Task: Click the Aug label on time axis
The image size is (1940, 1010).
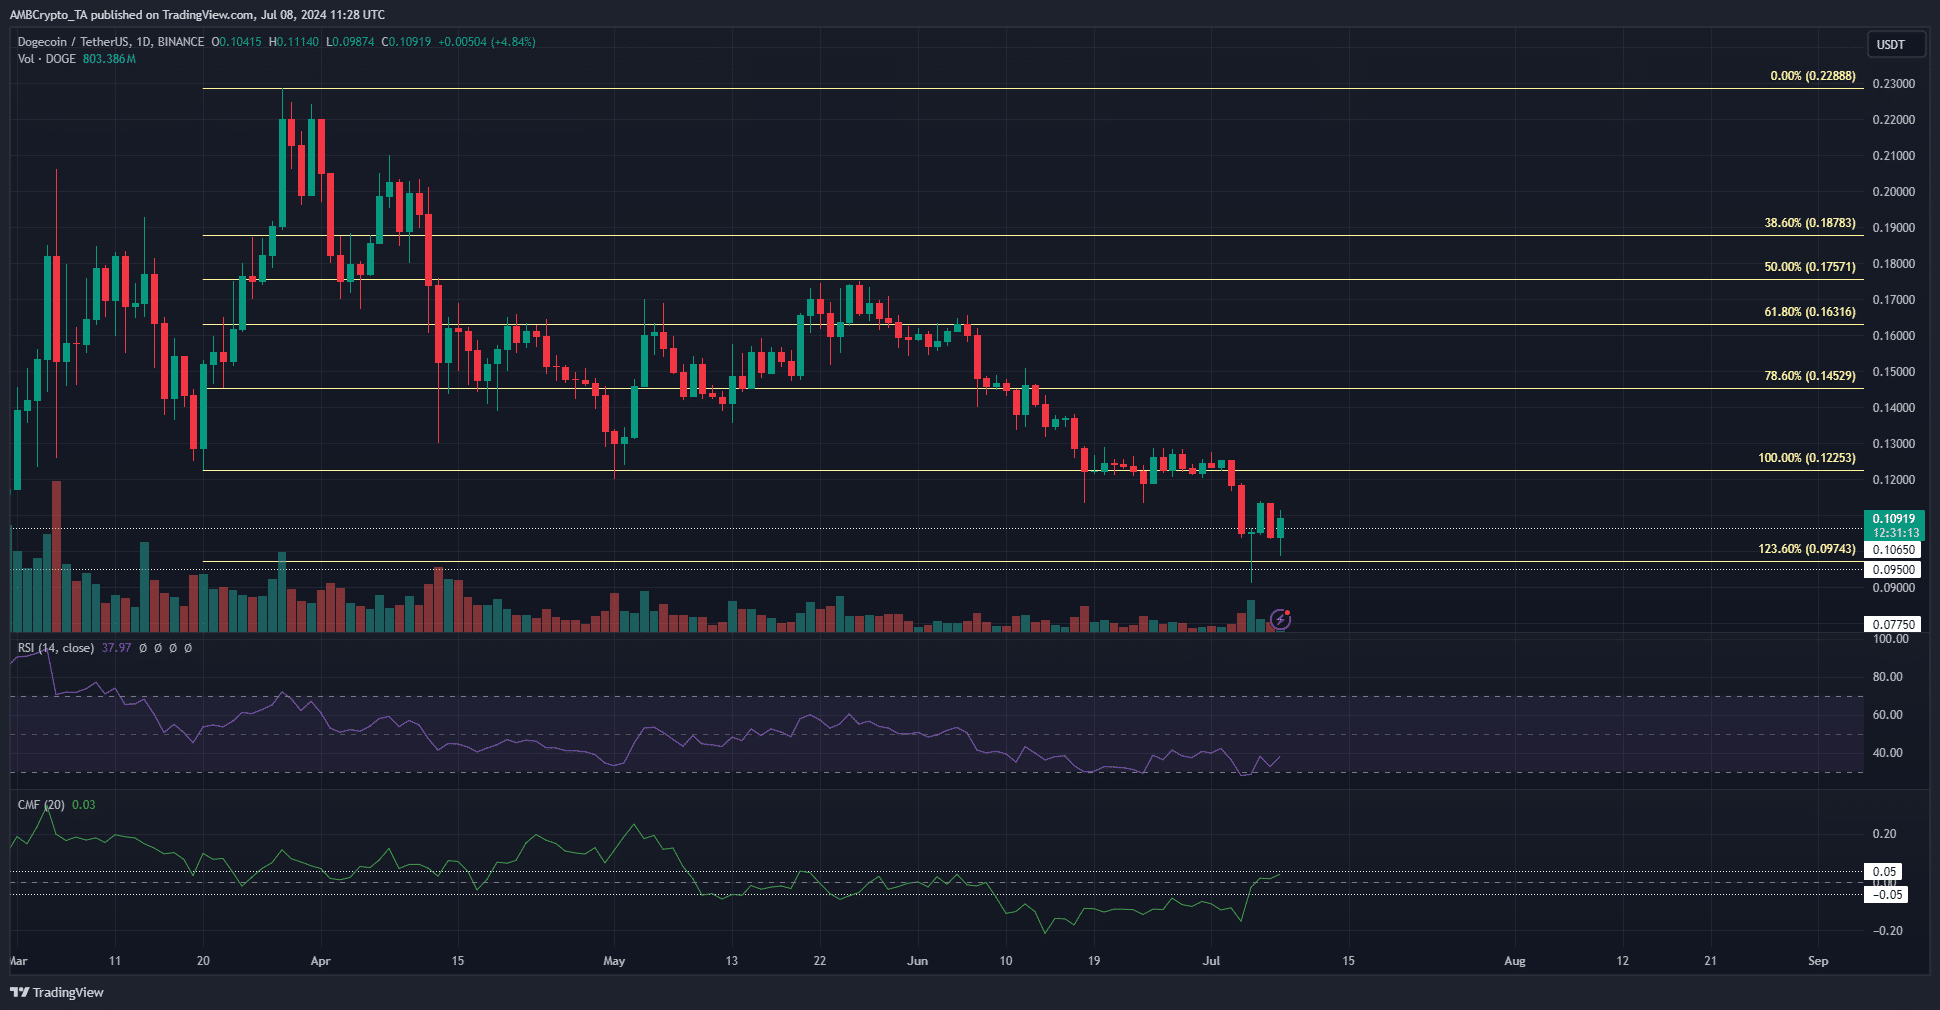Action: tap(1515, 961)
